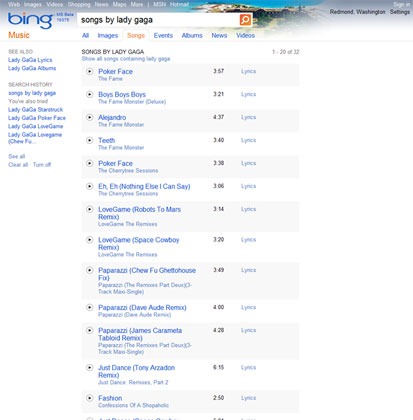Click the 1 - 20 of 32 results count
The height and width of the screenshot is (420, 413).
click(285, 52)
